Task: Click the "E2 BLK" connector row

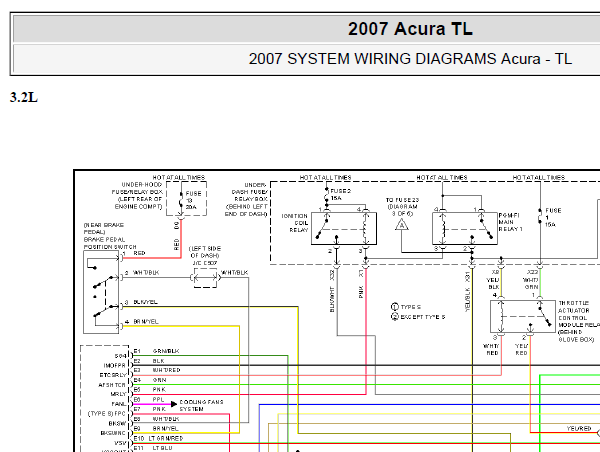Action: [149, 361]
